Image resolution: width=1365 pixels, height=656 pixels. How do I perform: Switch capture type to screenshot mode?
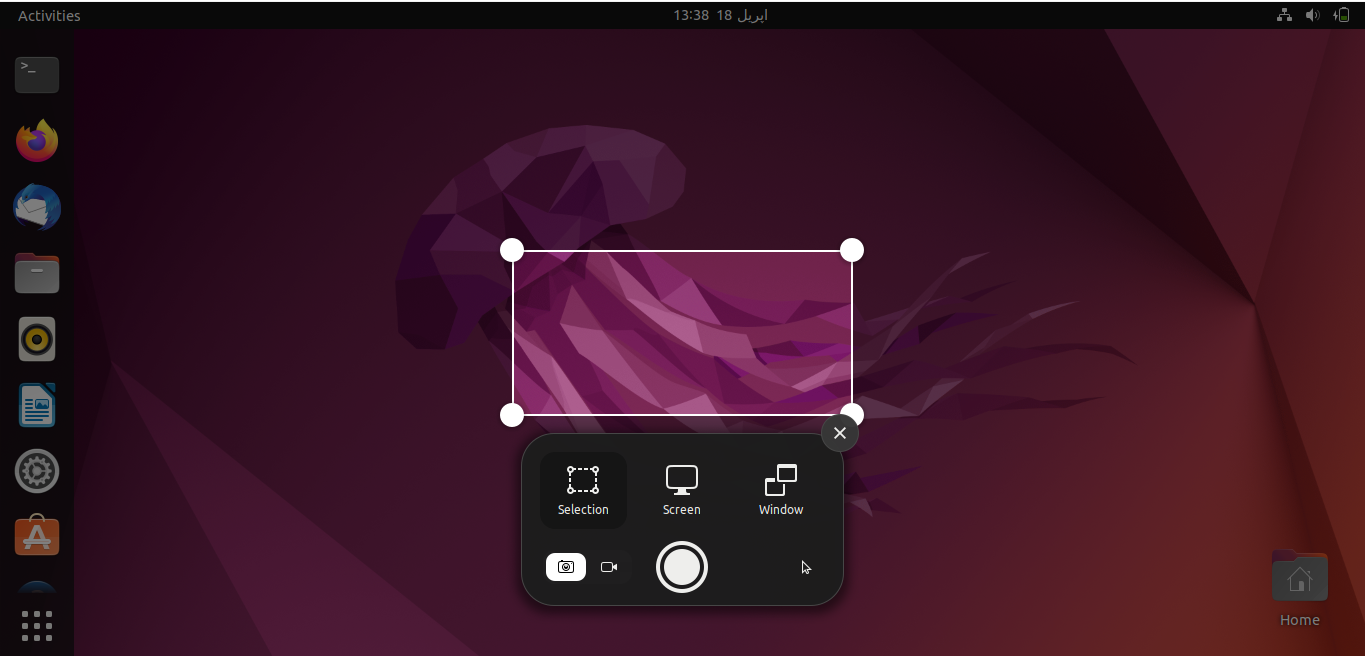(566, 567)
